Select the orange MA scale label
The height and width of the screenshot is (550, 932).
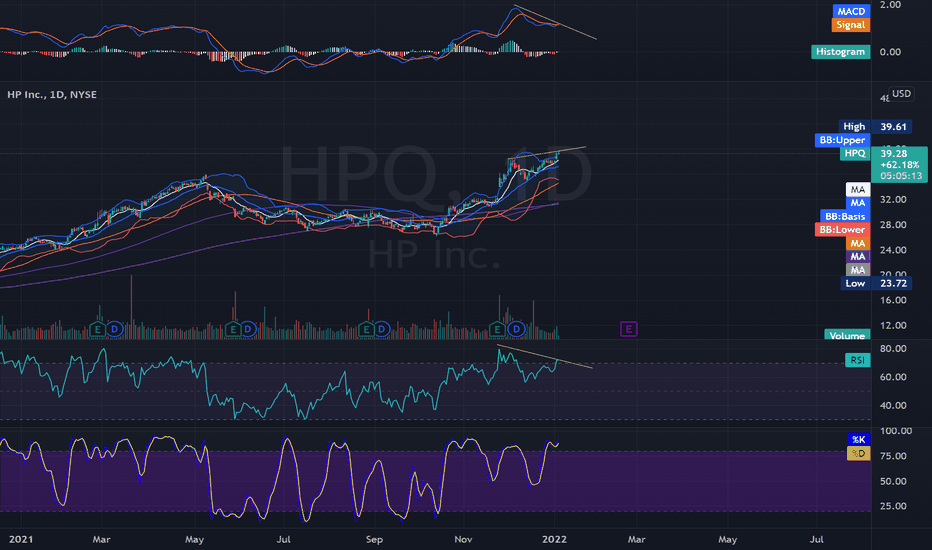(x=858, y=243)
